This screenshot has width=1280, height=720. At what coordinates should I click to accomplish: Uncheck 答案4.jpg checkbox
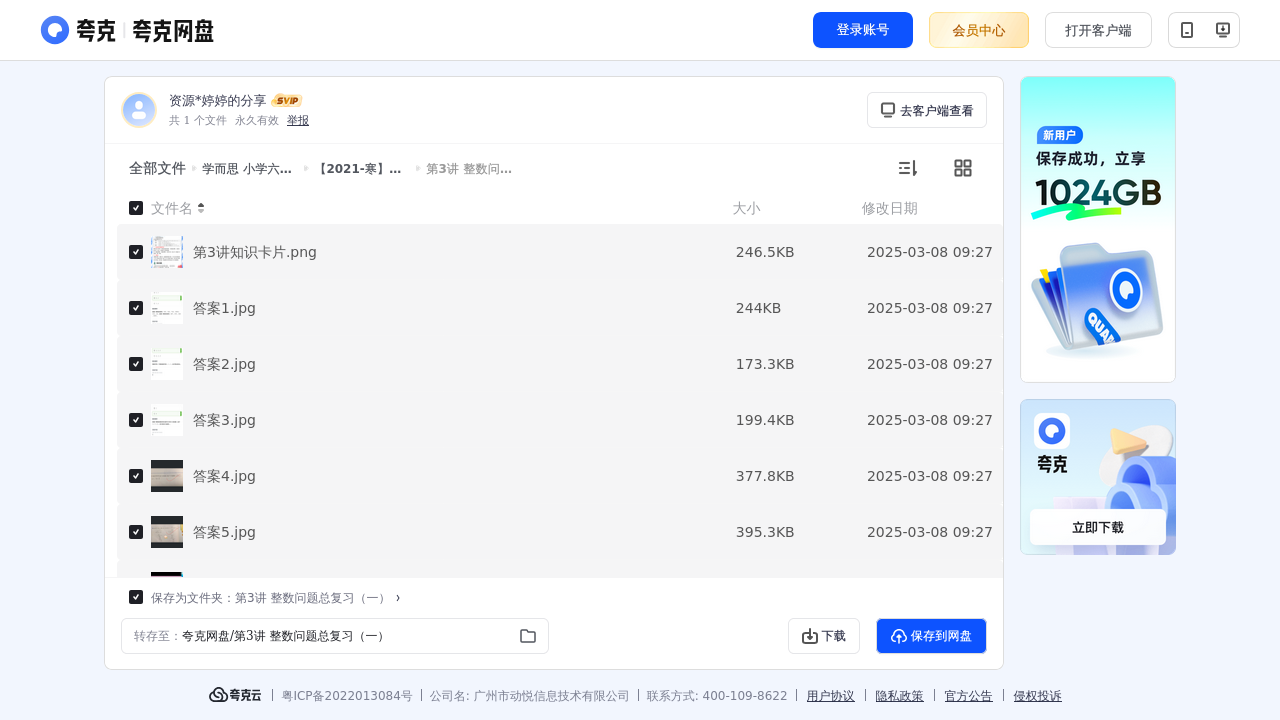[136, 476]
